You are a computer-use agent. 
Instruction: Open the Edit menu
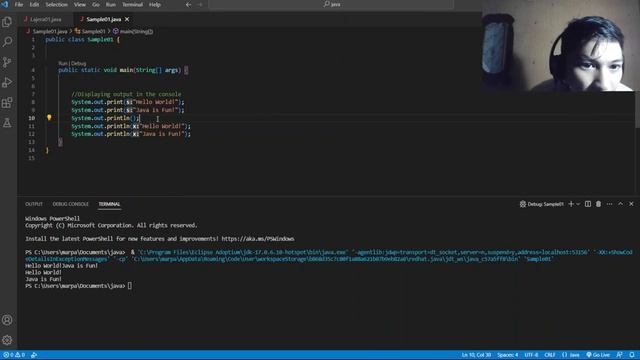pyautogui.click(x=34, y=4)
